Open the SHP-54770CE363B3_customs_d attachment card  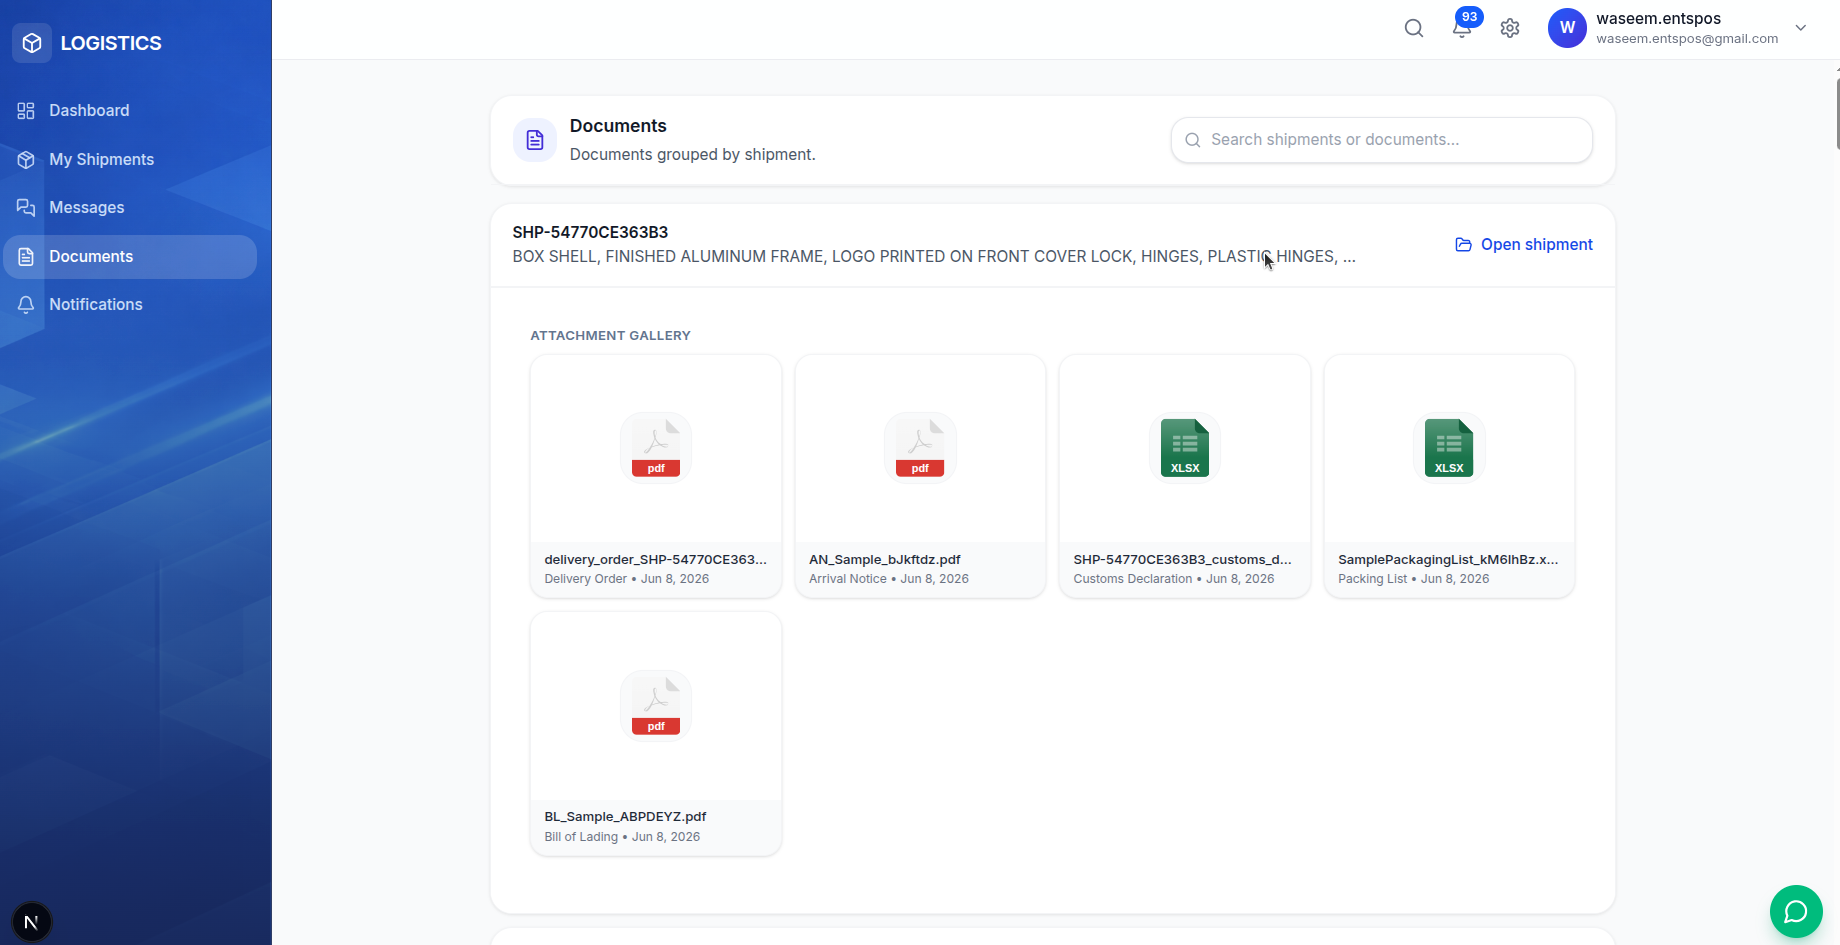tap(1185, 476)
